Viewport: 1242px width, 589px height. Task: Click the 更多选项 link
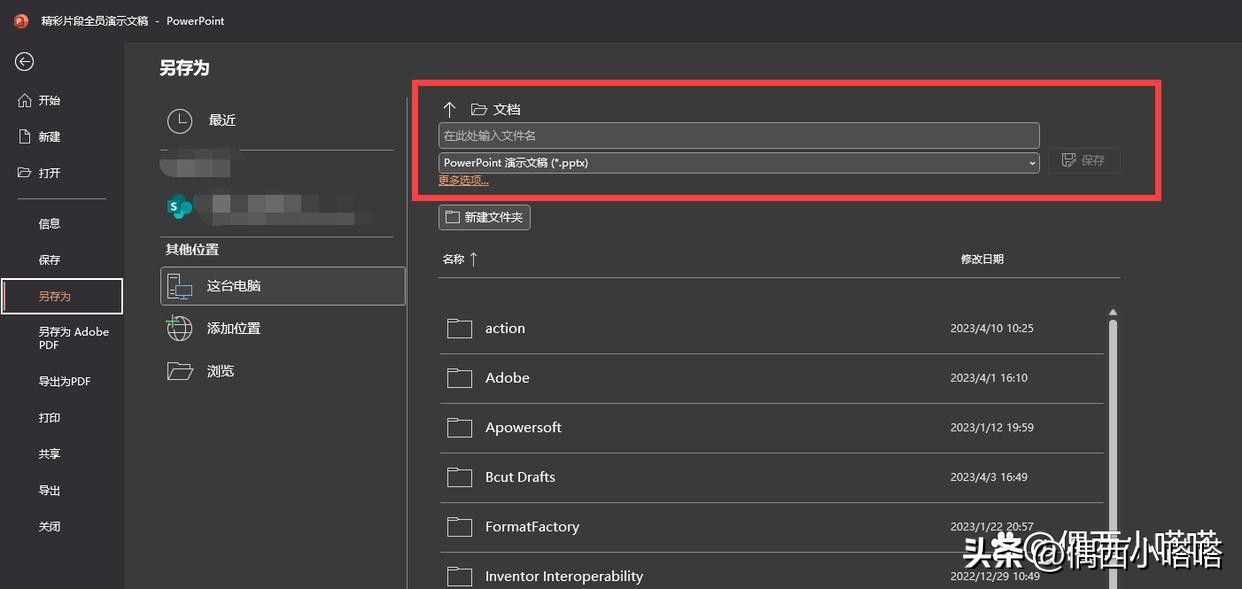(x=463, y=181)
